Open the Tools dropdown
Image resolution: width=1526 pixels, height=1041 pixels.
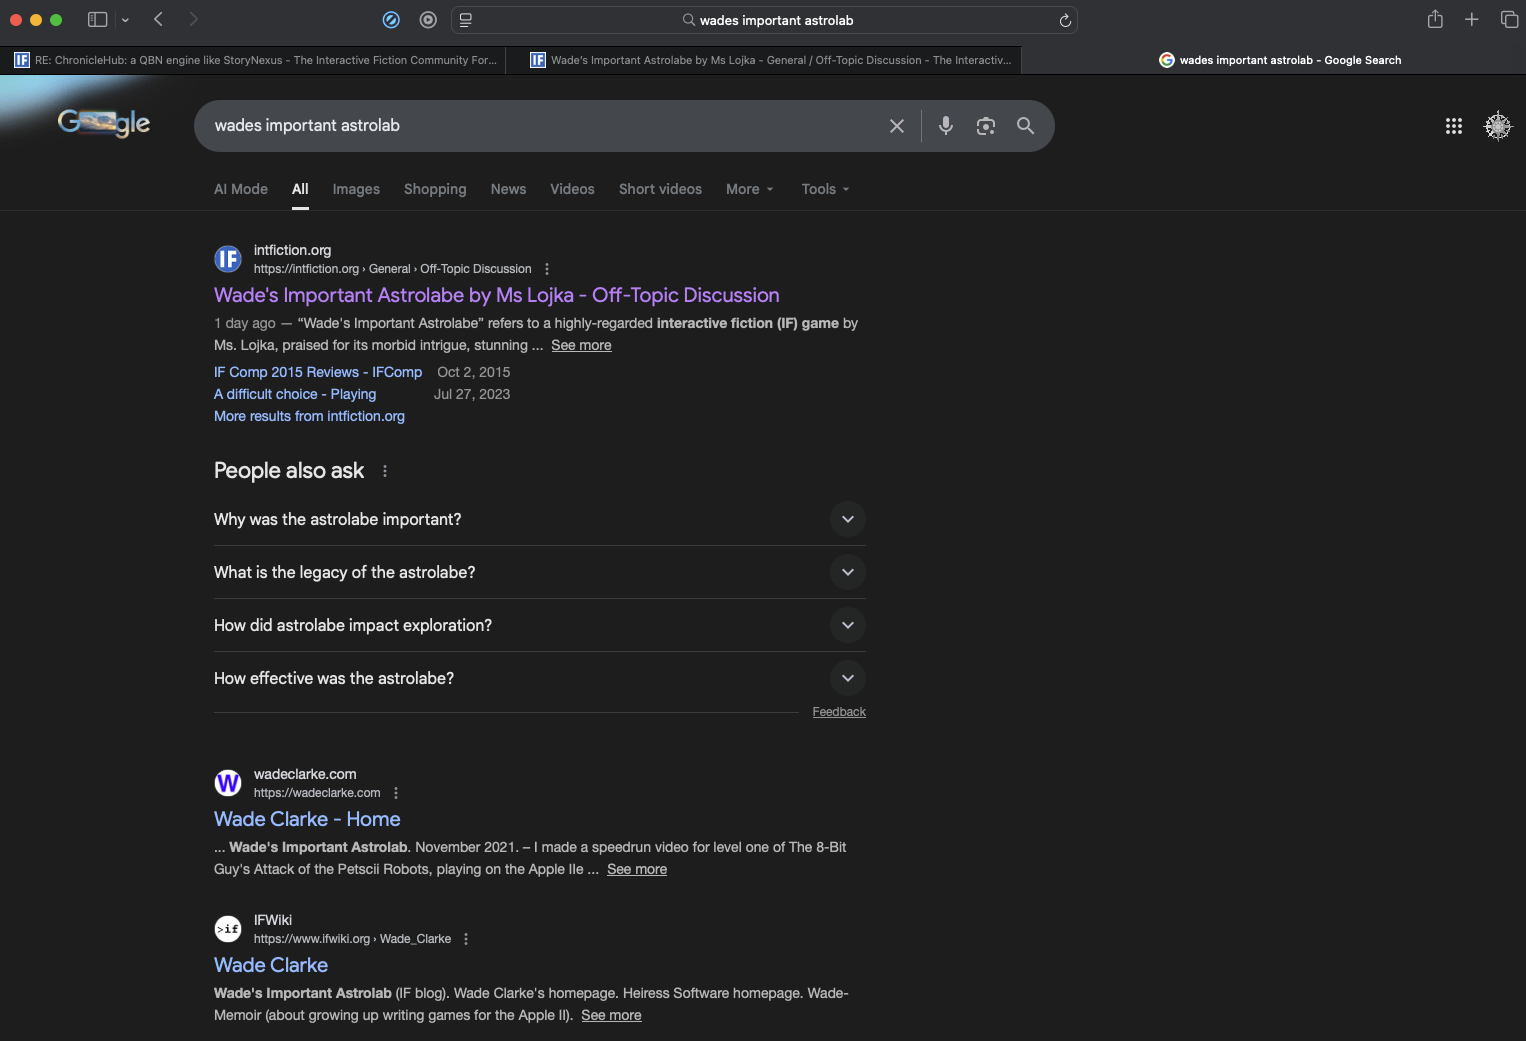[824, 189]
